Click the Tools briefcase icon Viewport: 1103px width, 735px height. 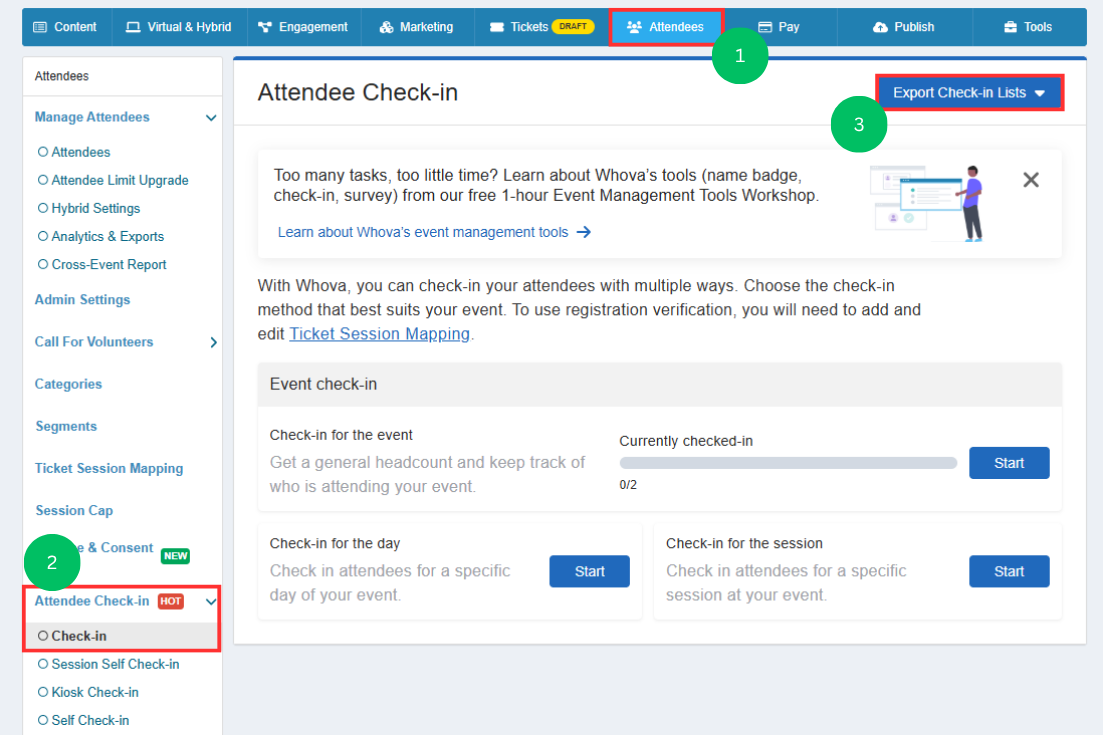point(1010,27)
